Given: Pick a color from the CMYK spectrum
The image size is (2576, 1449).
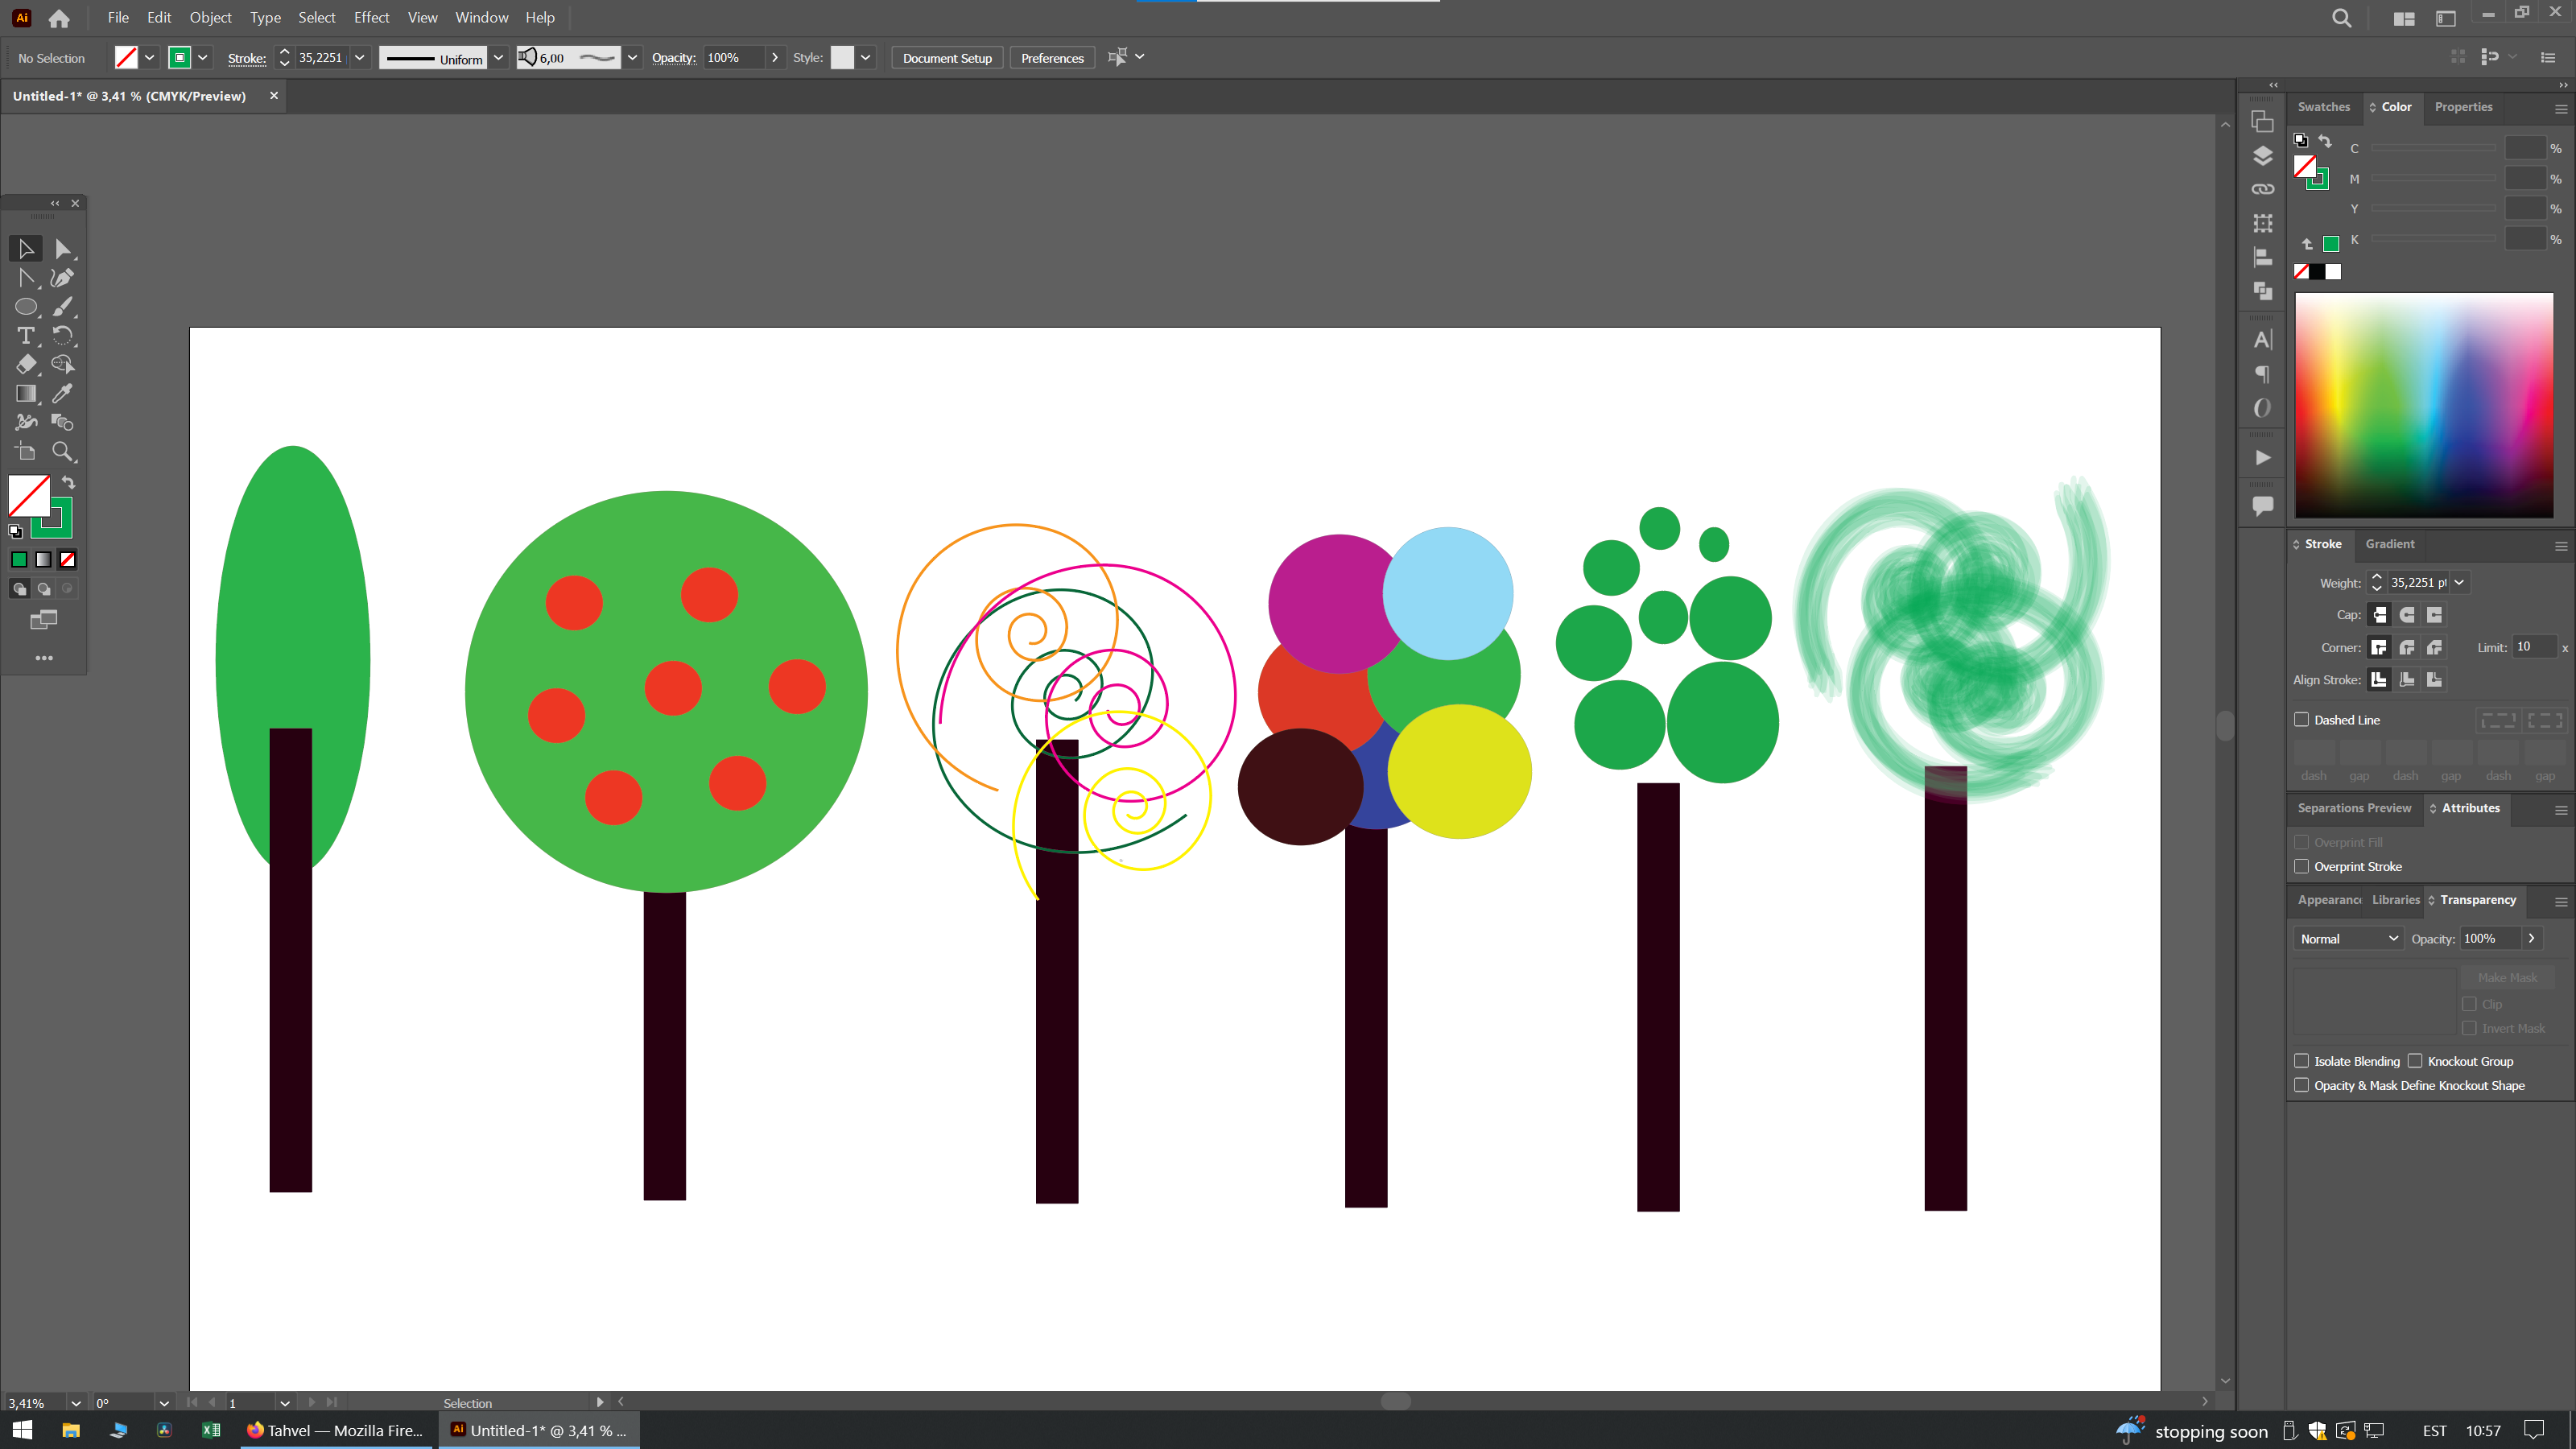Looking at the screenshot, I should point(2424,405).
